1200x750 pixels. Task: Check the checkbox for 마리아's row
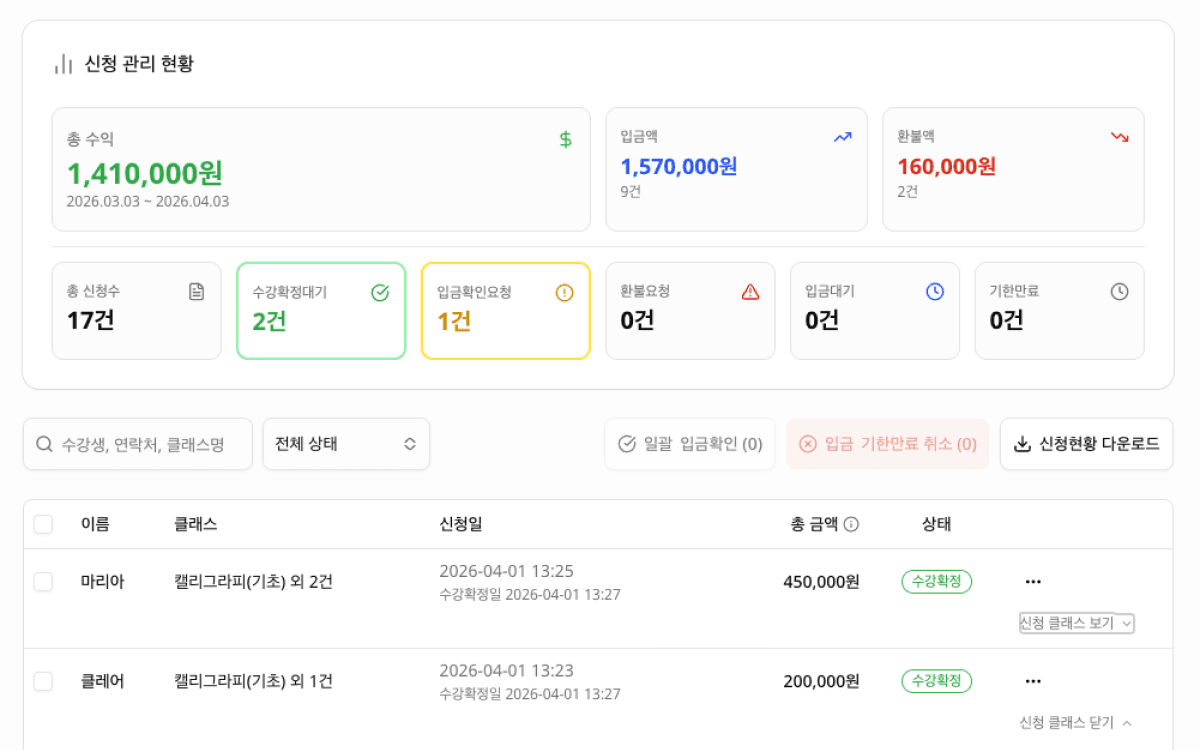[43, 581]
